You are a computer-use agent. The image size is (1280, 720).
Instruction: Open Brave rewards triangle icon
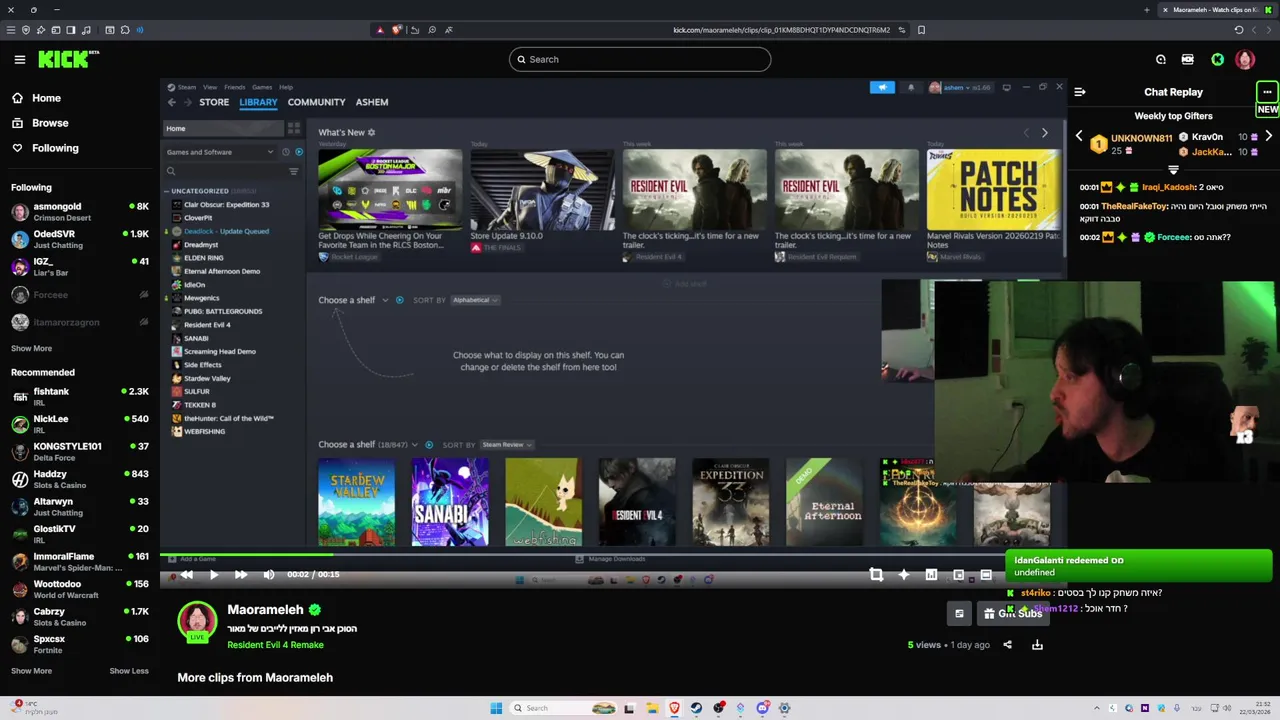coord(379,30)
